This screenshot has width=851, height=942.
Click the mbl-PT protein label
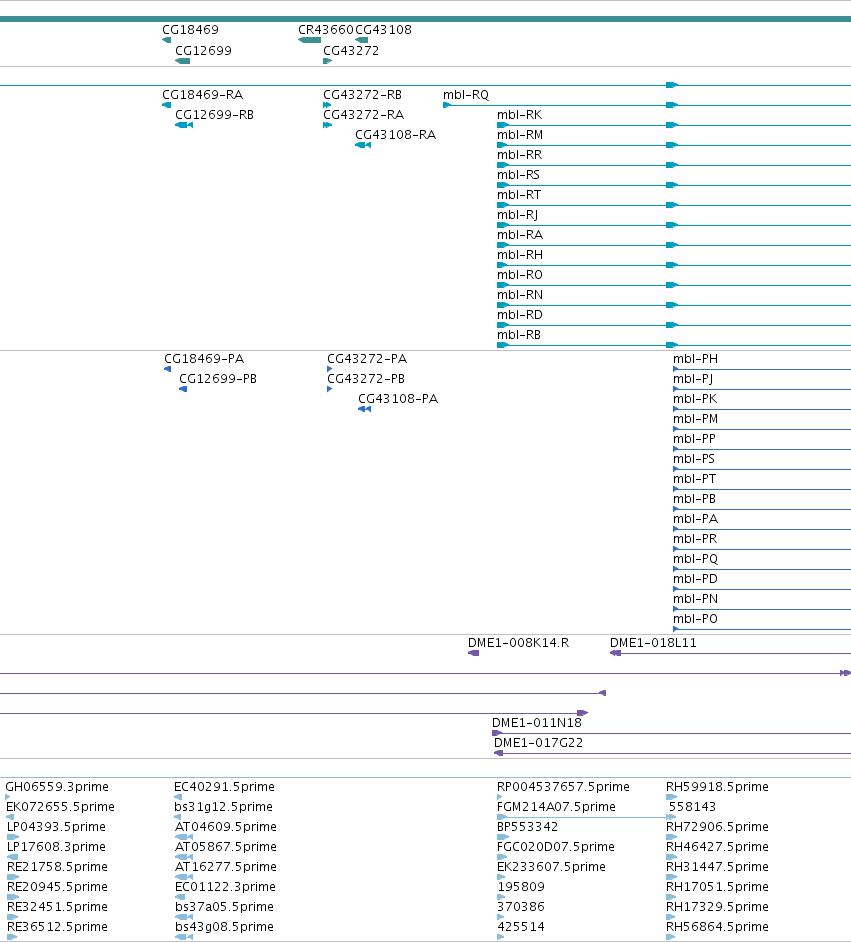coord(694,479)
